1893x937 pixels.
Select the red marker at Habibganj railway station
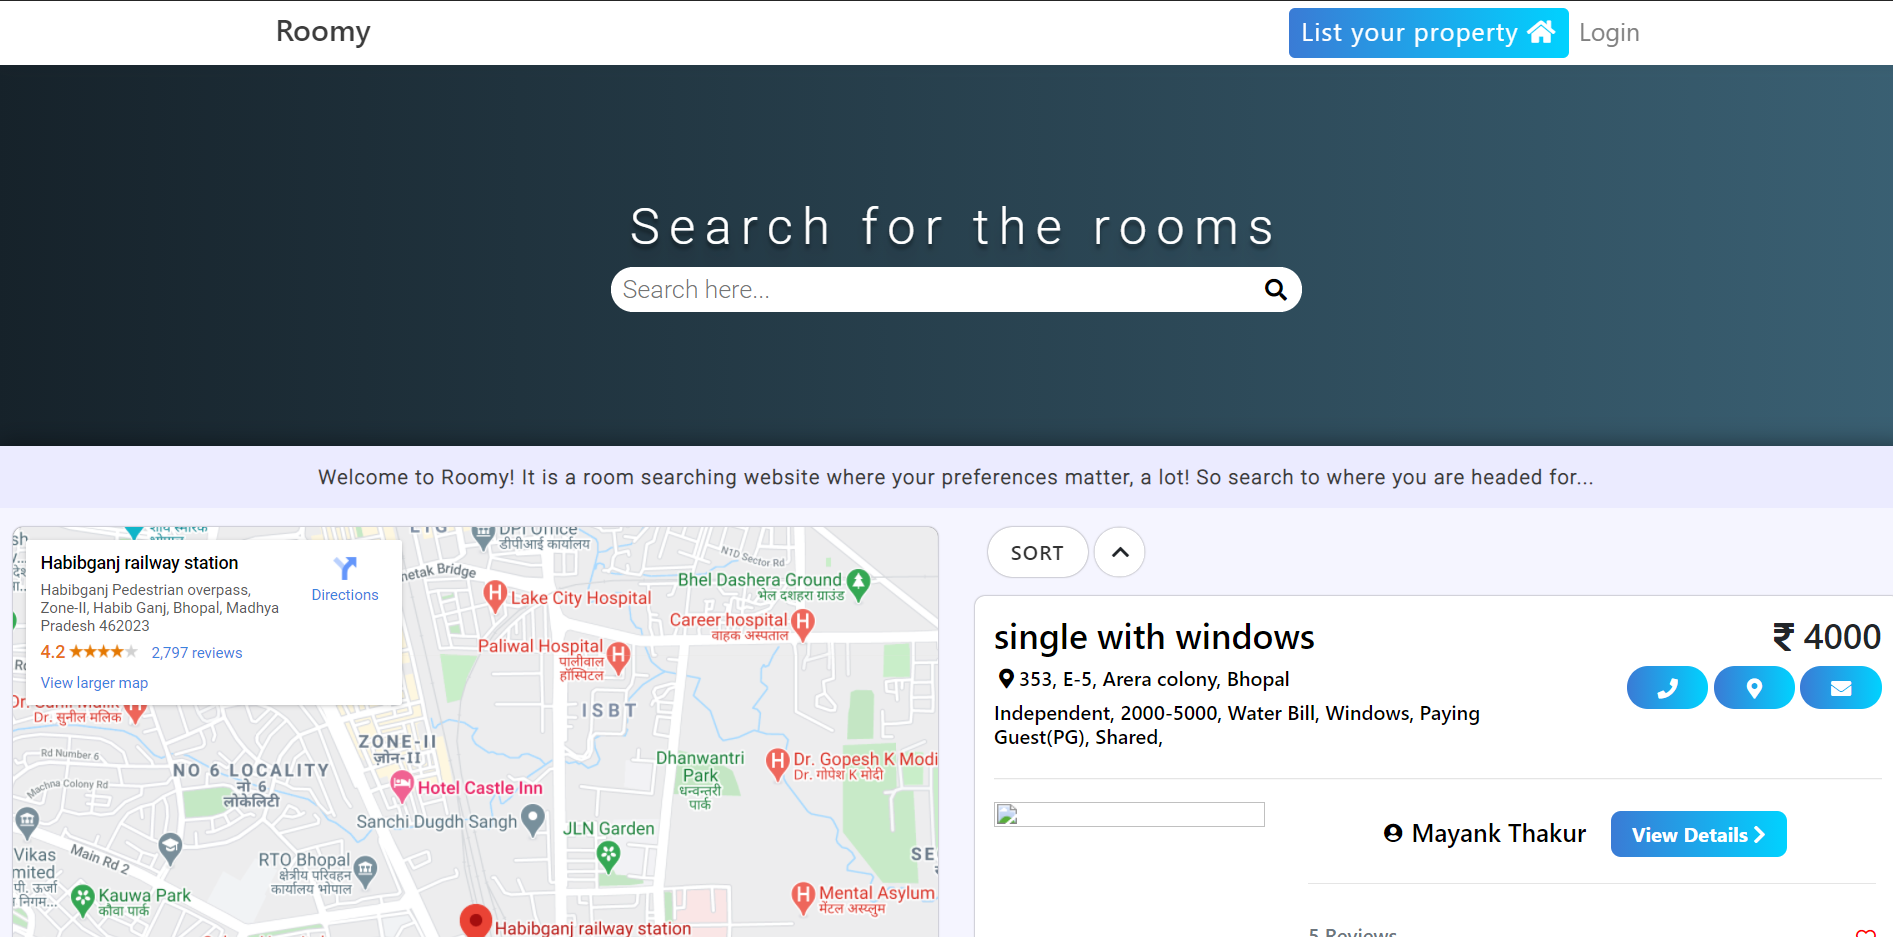click(475, 918)
